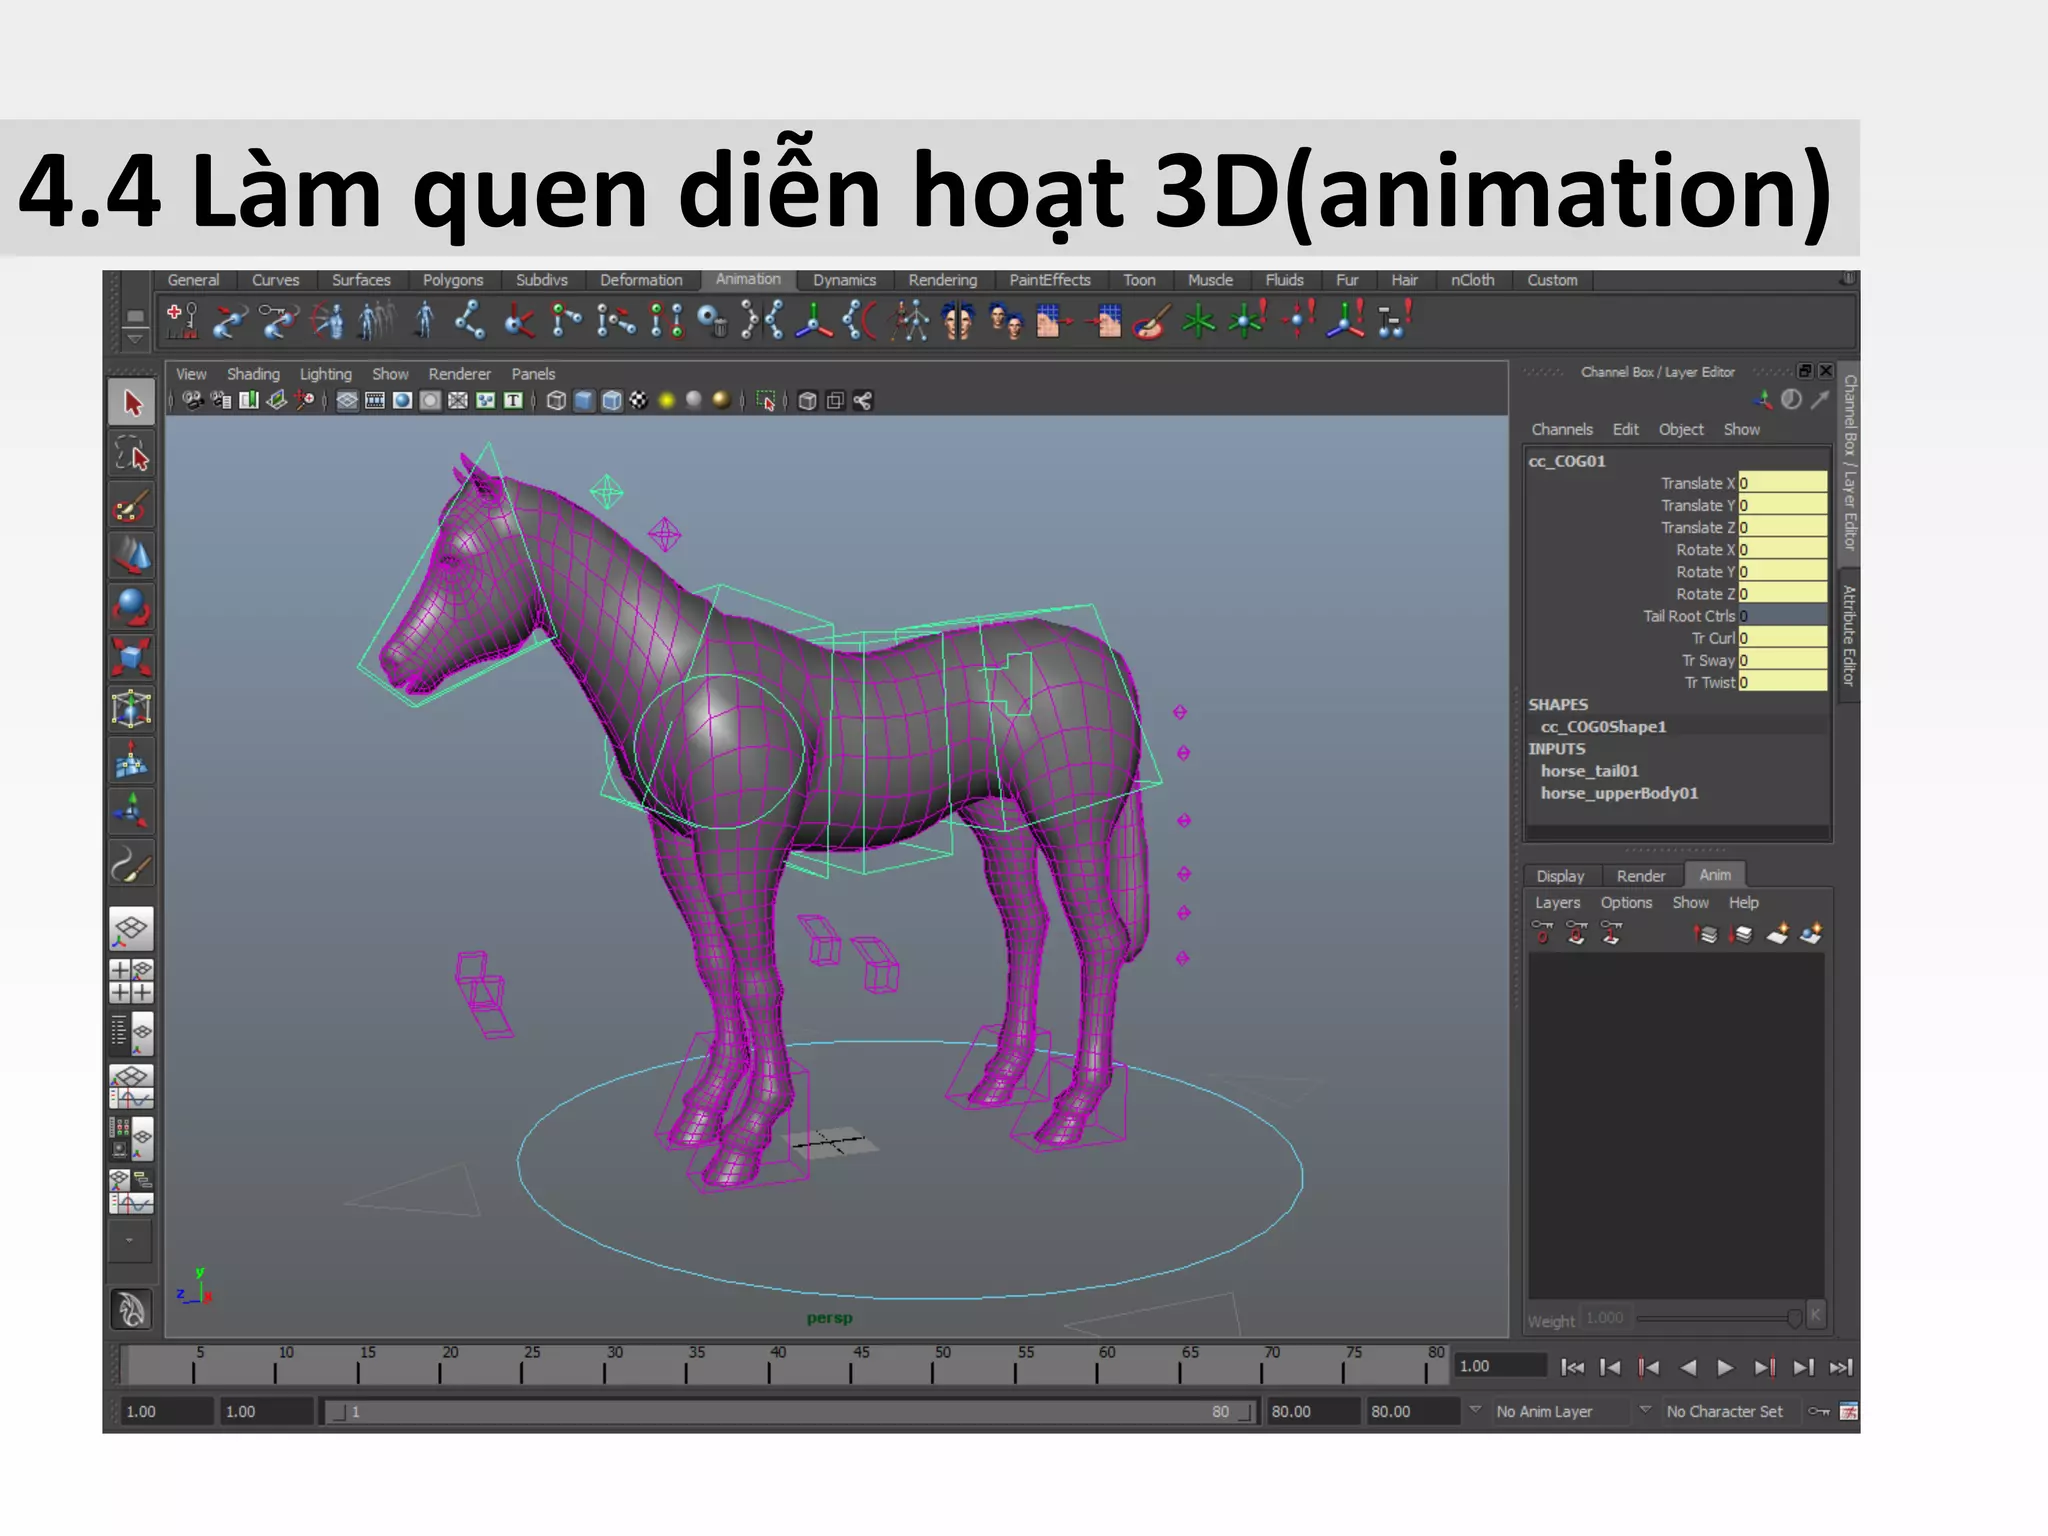Click frame 40 on the timeline

(x=771, y=1367)
